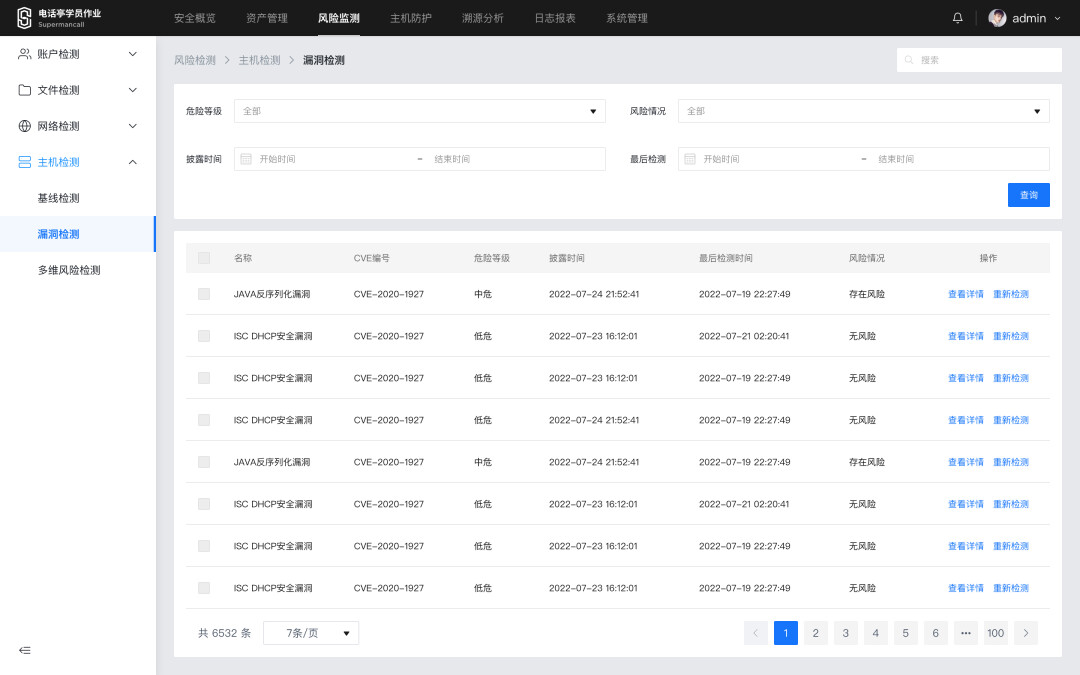Click 查看详情 link in the first row
Viewport: 1080px width, 675px height.
click(966, 294)
